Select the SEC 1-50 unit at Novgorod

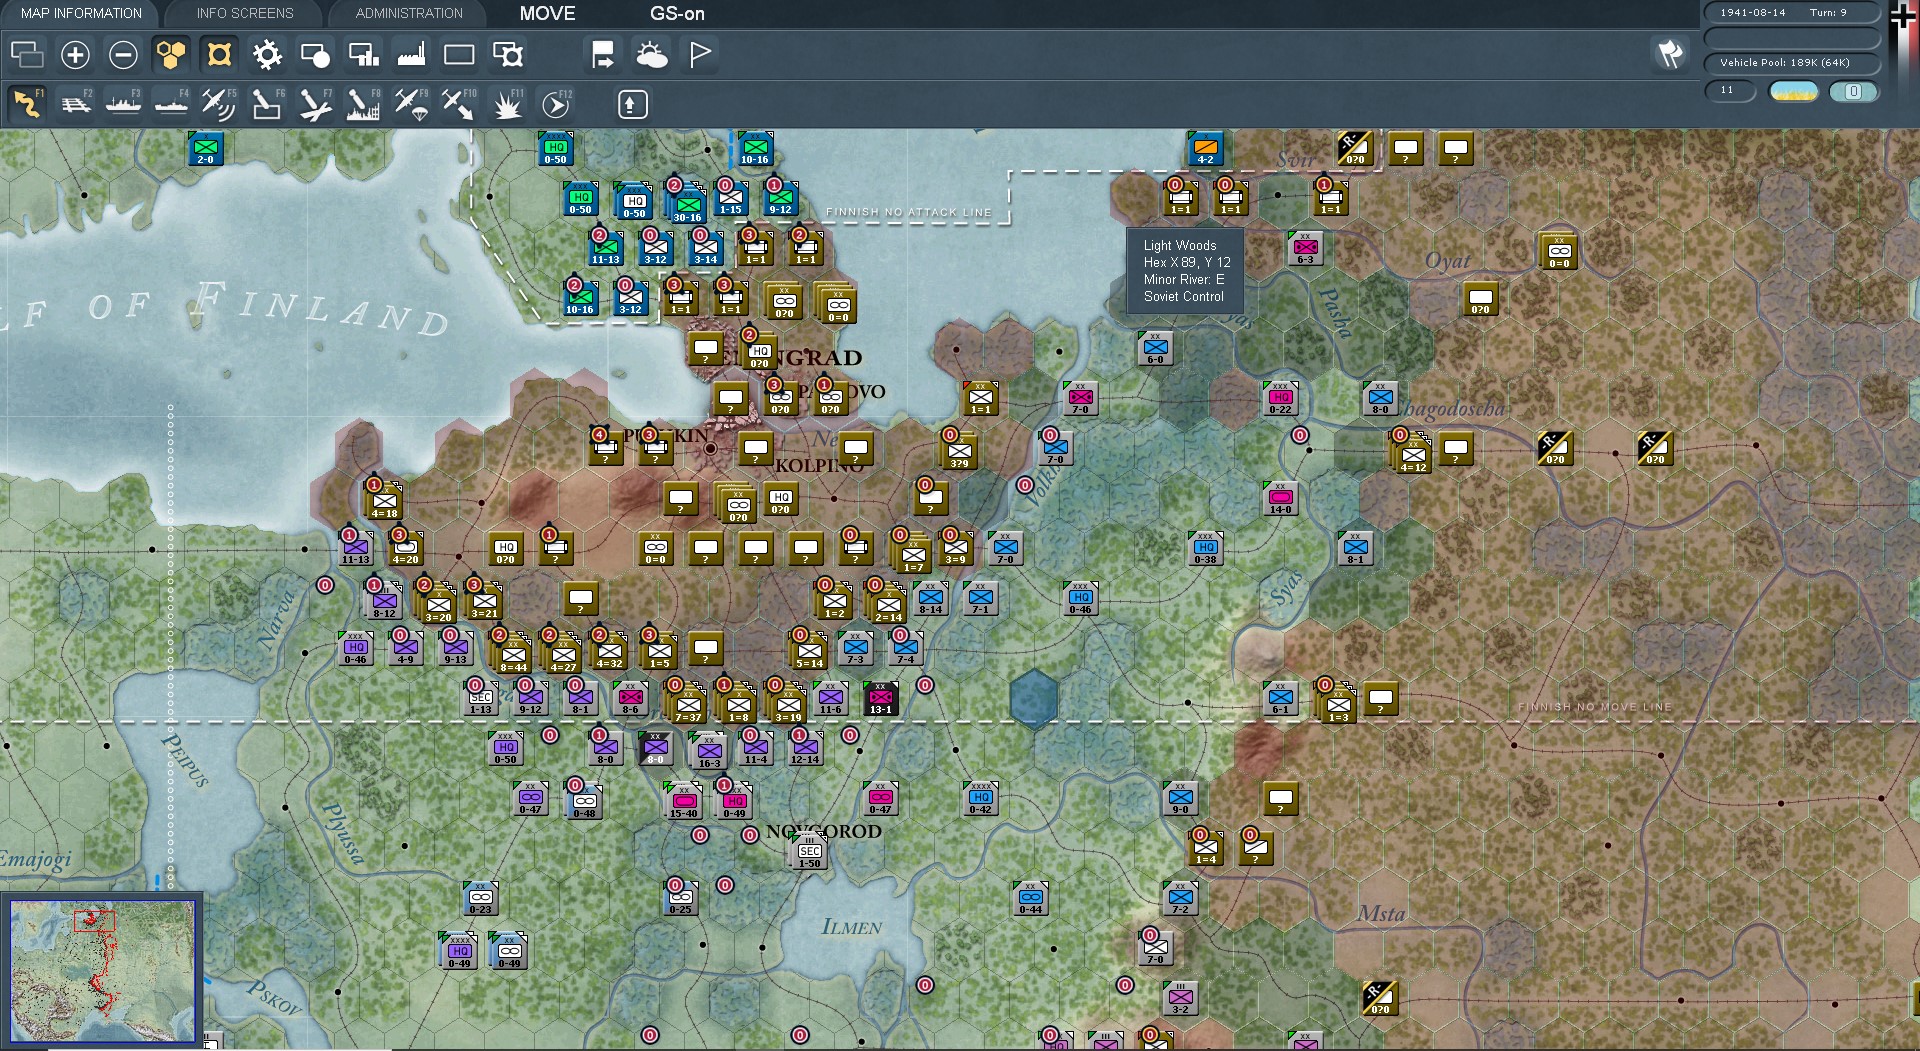[x=809, y=853]
